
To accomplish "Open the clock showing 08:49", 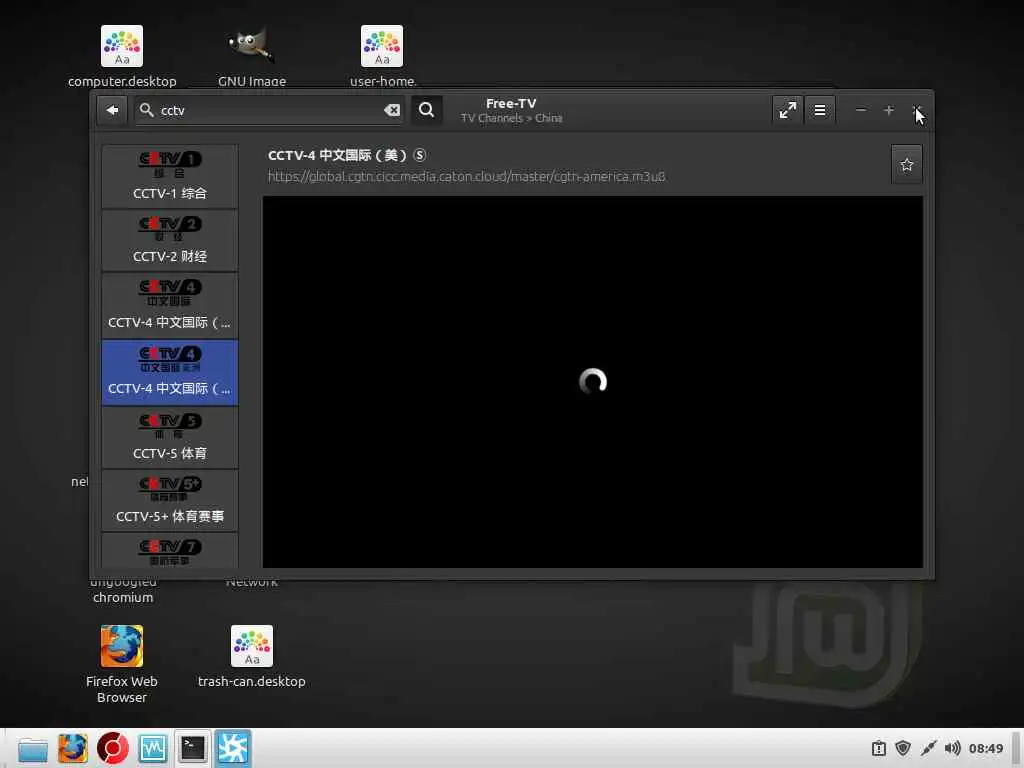I will coord(985,748).
